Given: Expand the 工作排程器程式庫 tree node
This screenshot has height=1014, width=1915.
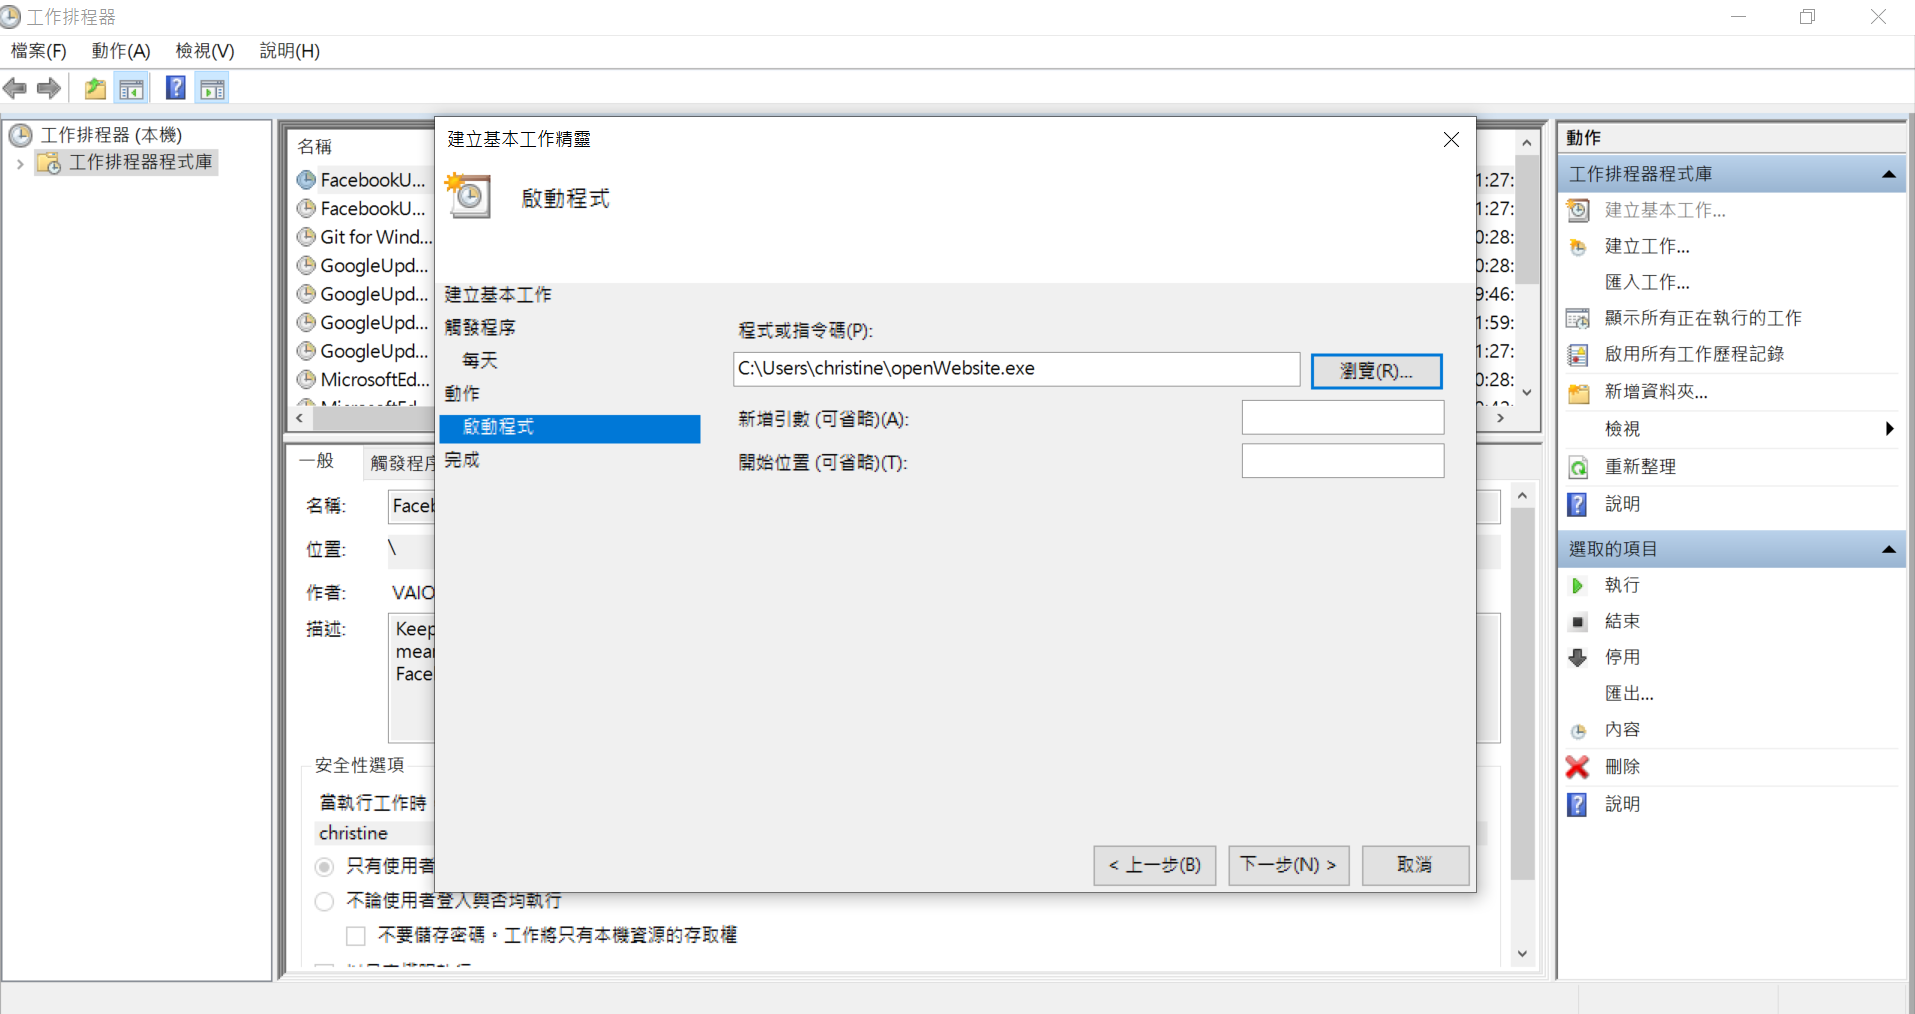Looking at the screenshot, I should (x=19, y=163).
